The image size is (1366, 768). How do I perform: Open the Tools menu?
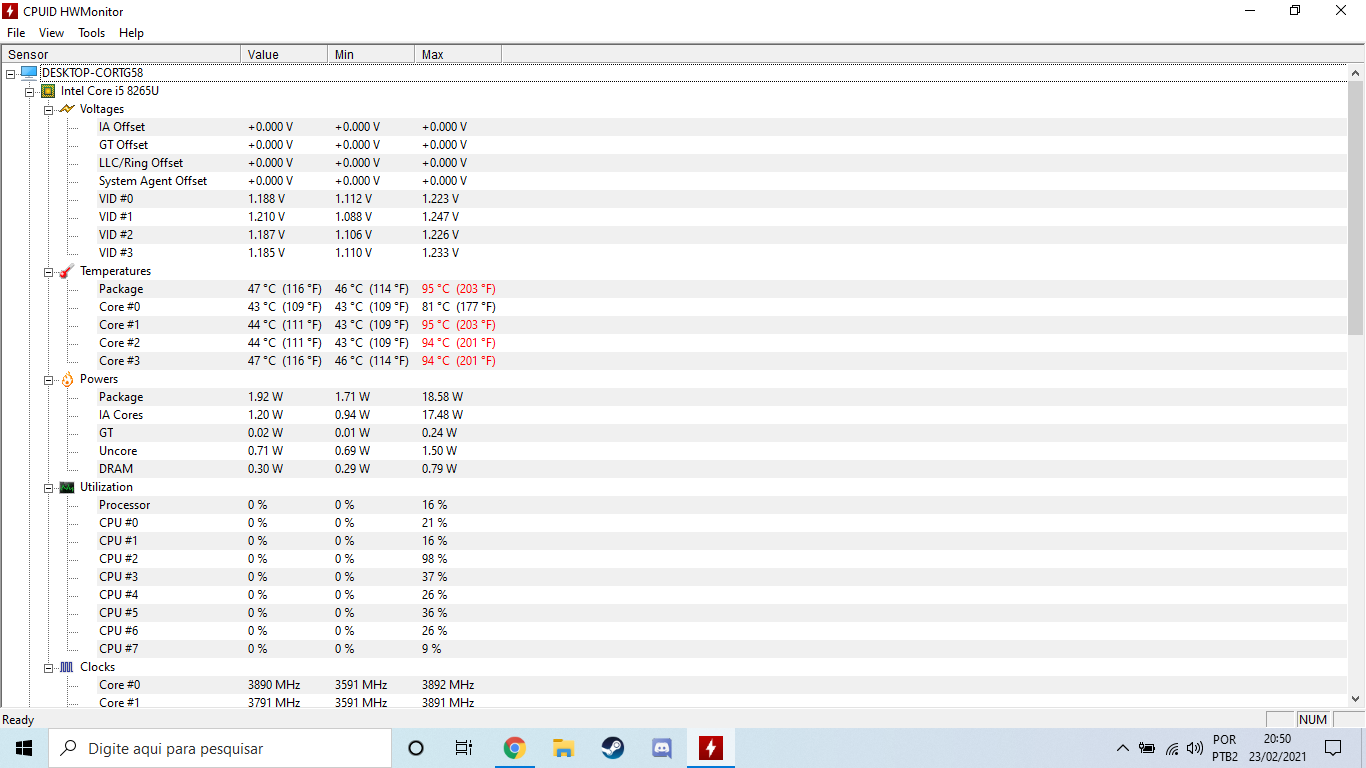point(91,33)
